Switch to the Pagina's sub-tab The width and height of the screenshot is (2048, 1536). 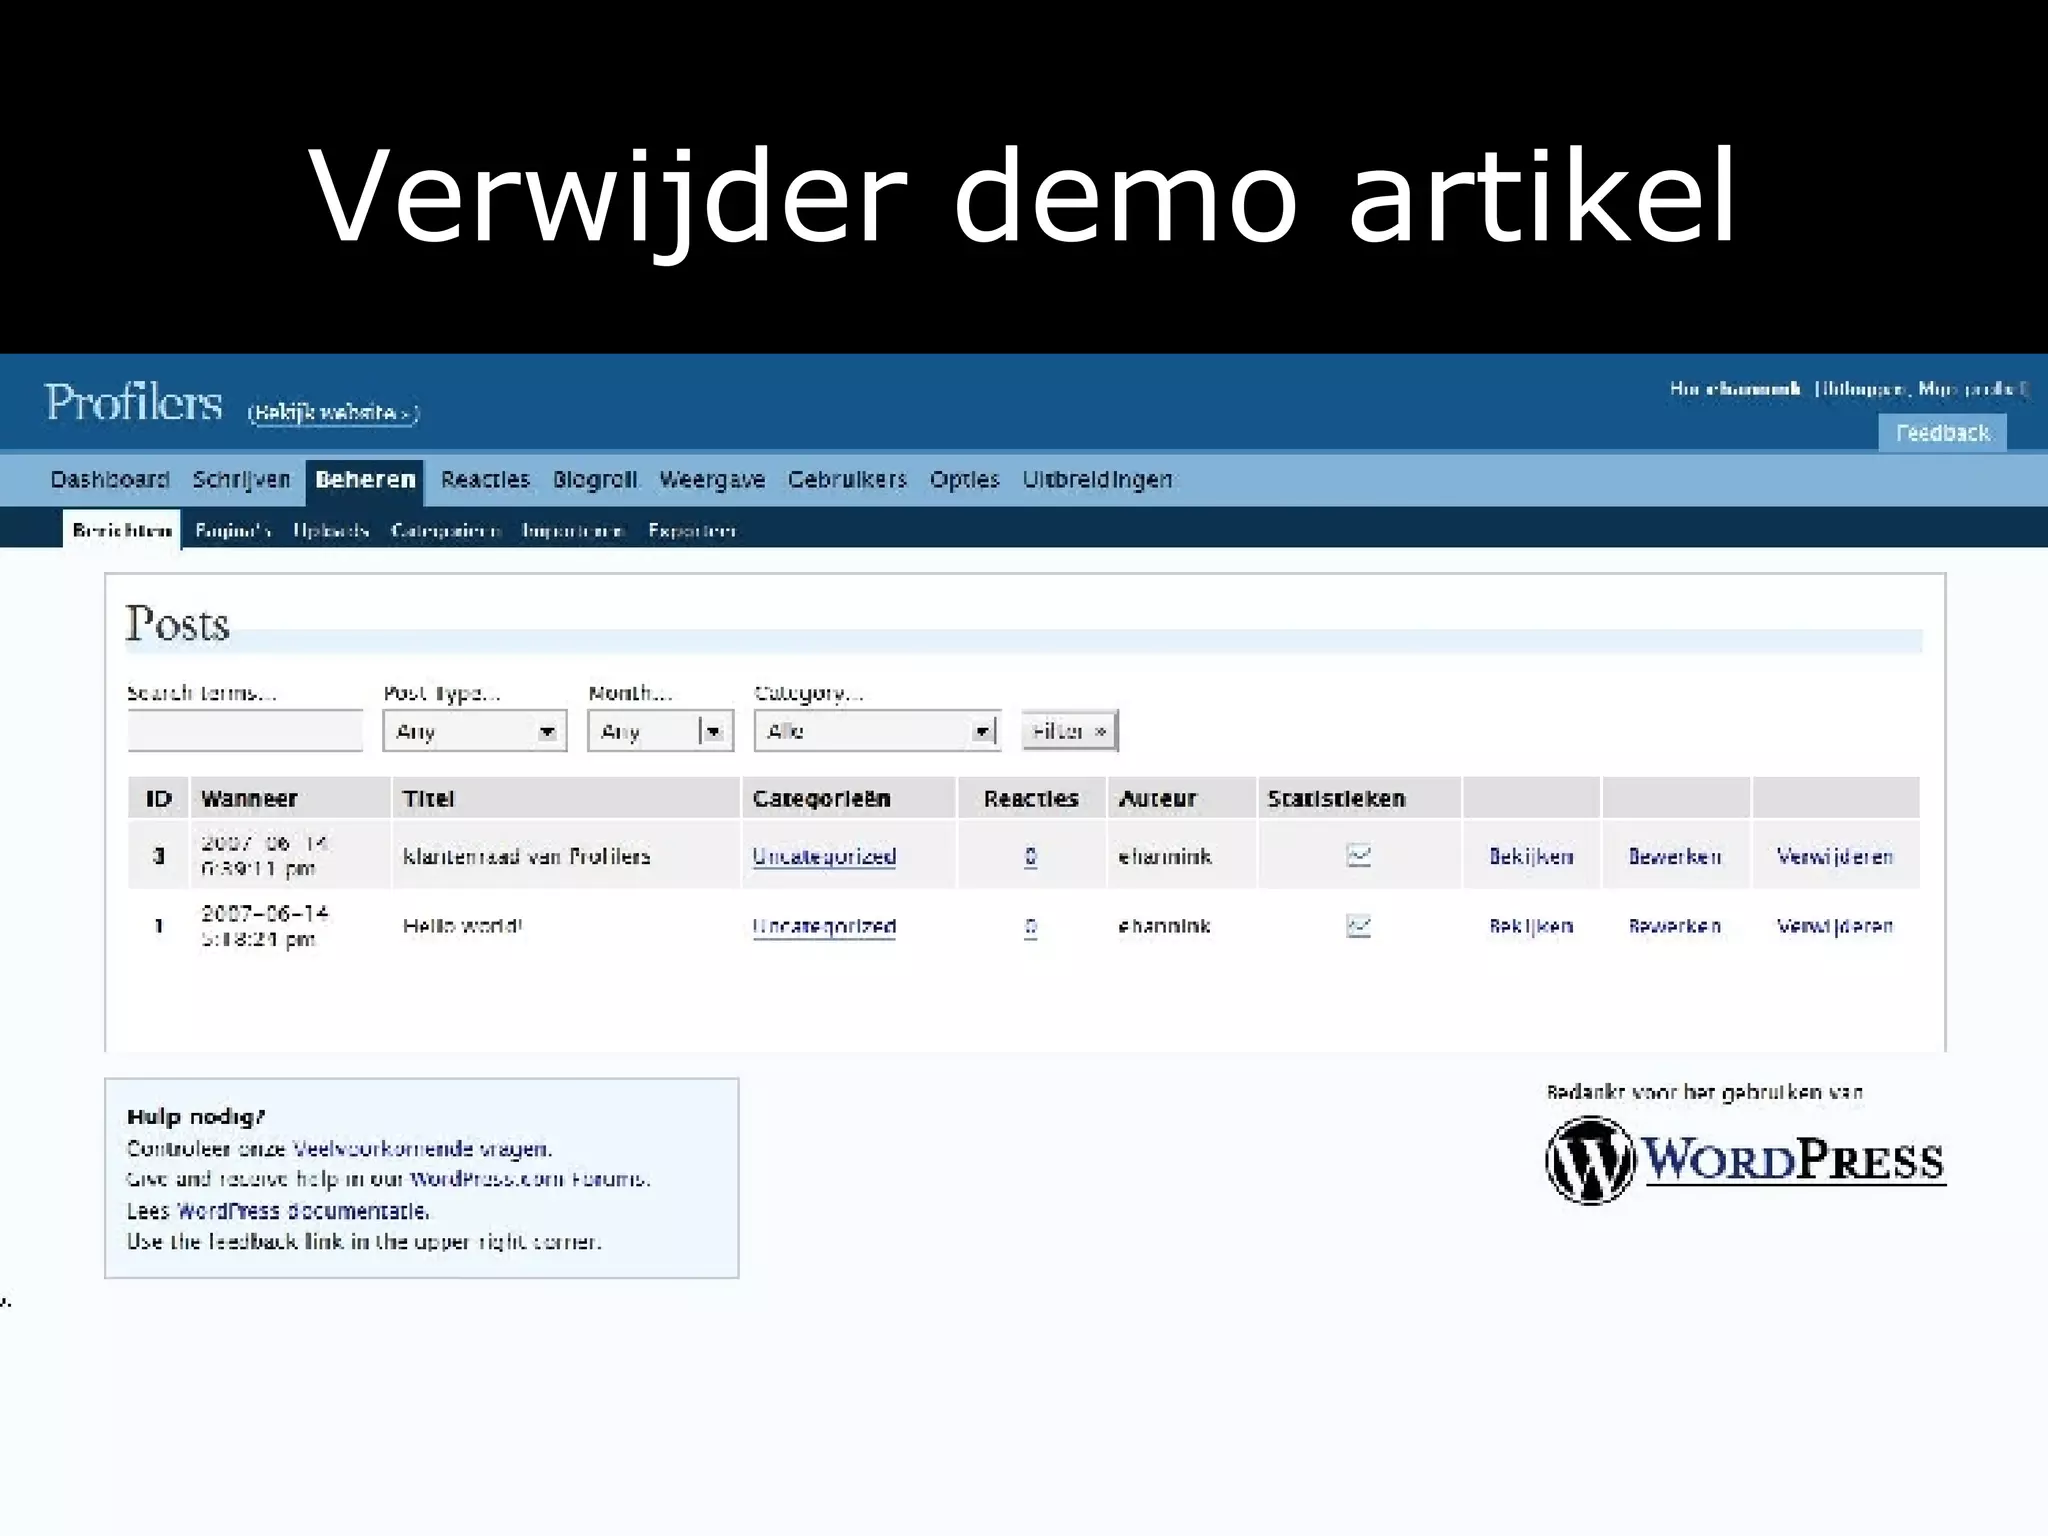(233, 530)
